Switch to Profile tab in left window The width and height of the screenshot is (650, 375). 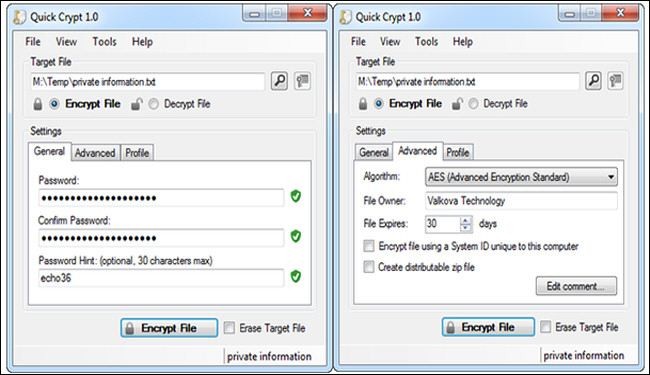[137, 153]
